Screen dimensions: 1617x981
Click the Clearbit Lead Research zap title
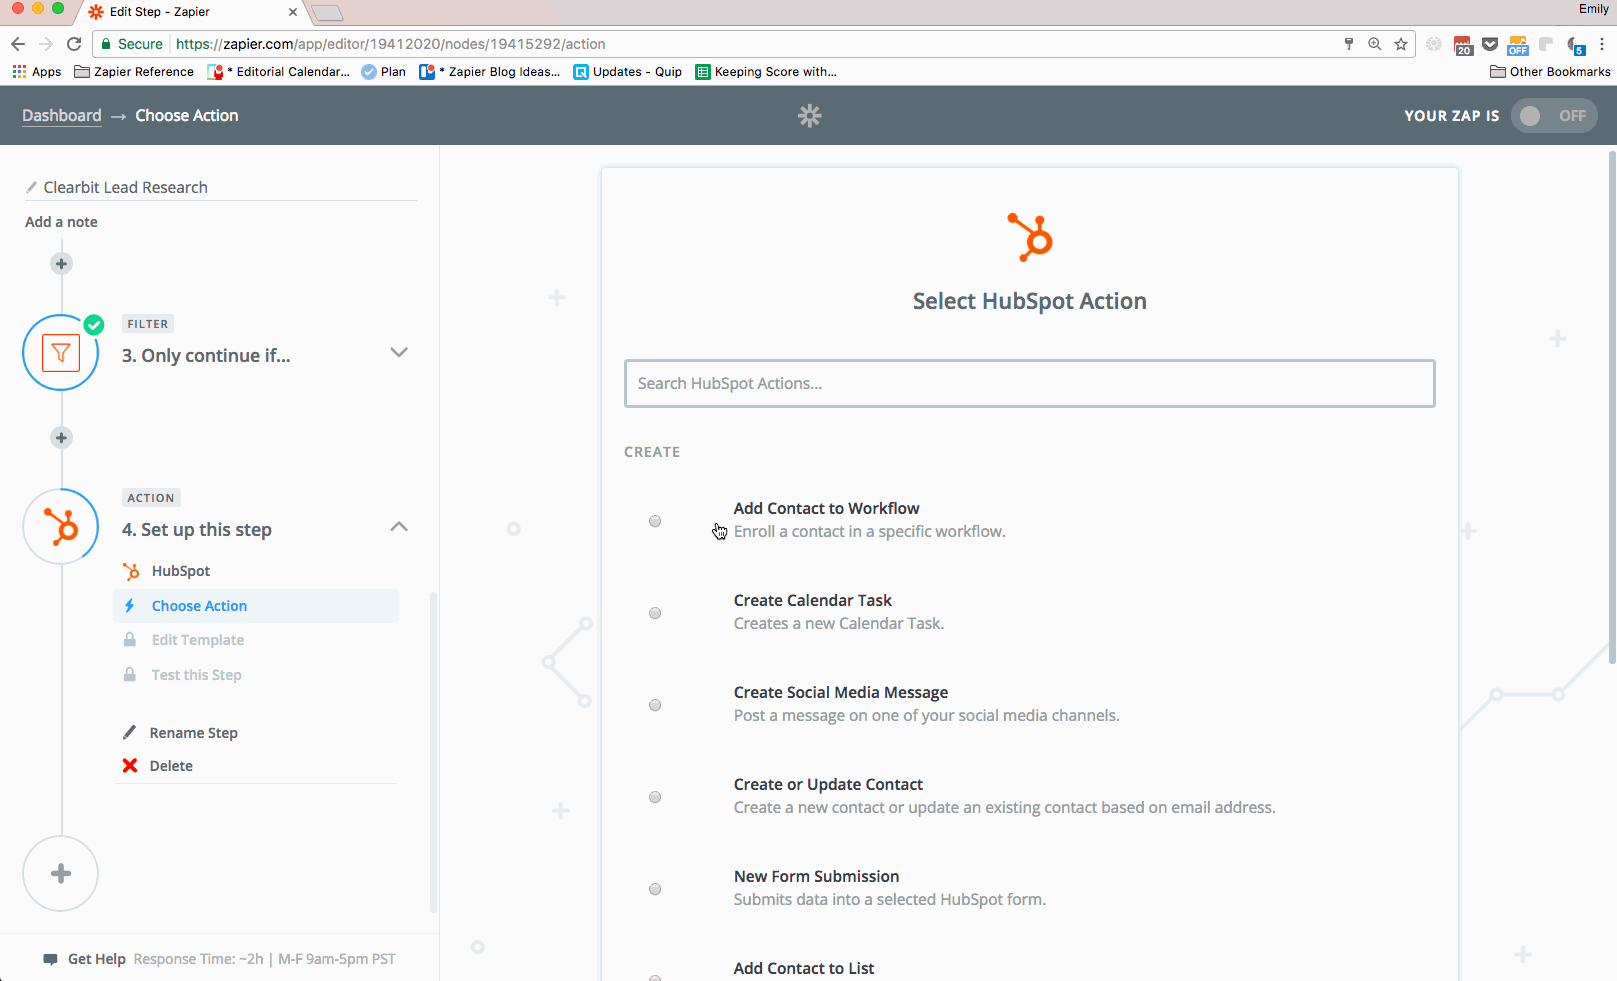click(126, 188)
